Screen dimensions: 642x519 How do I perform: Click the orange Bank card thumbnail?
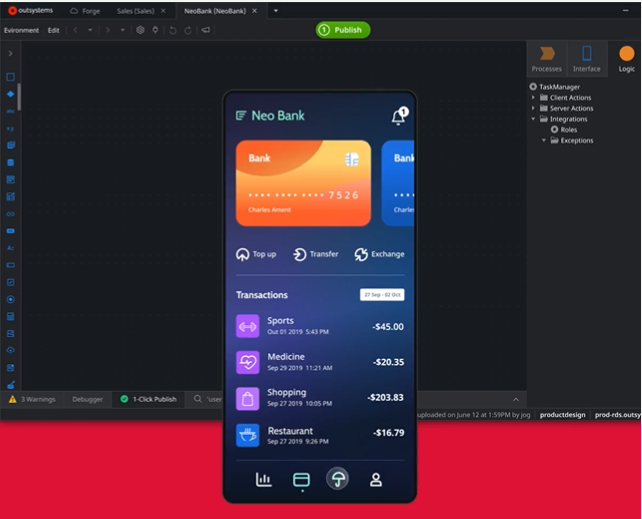303,182
